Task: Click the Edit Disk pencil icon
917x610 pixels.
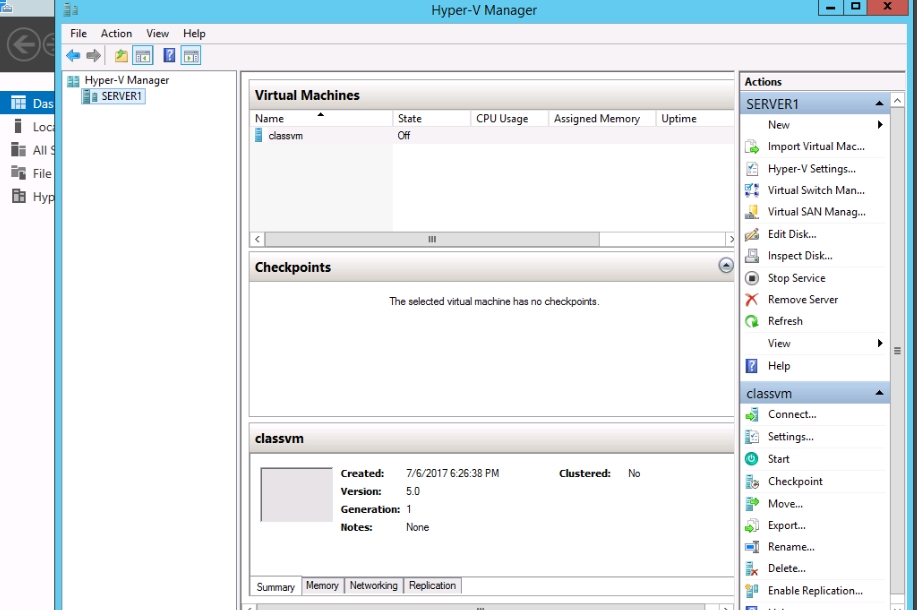Action: (752, 234)
